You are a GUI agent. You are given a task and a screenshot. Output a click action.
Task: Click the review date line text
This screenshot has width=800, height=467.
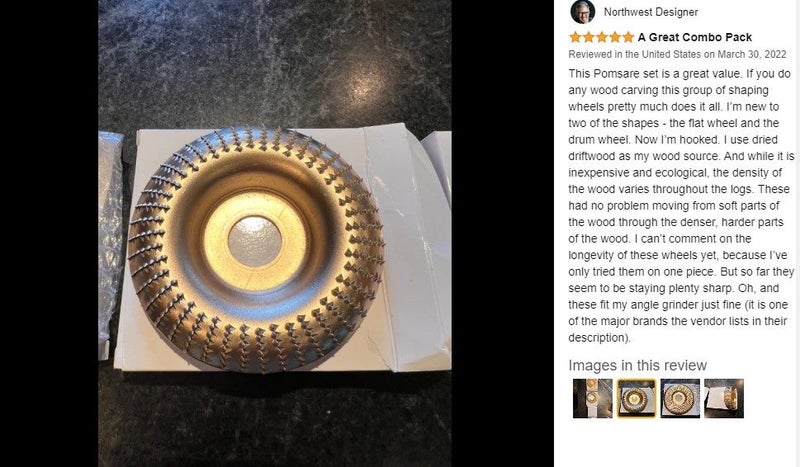pos(678,54)
